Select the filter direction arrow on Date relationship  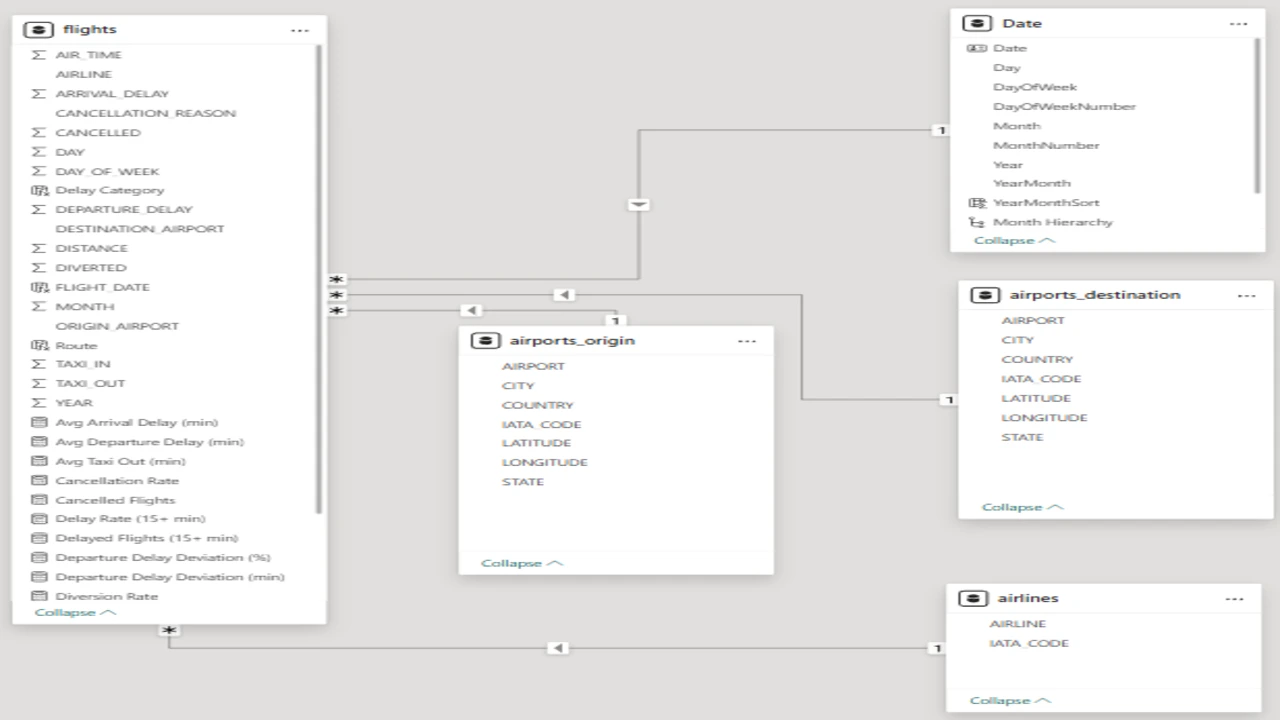coord(639,204)
